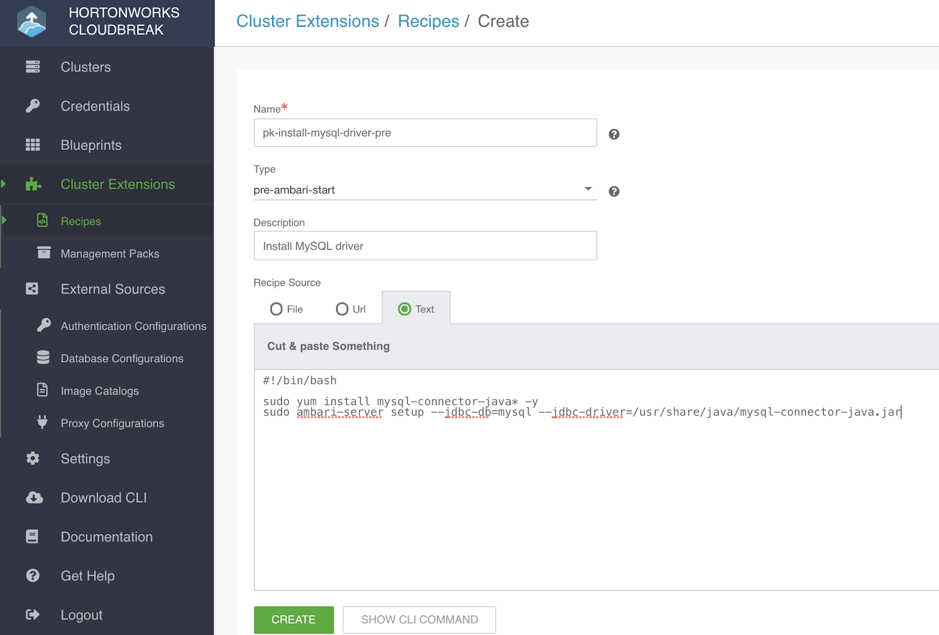Select the Text recipe source option
This screenshot has width=939, height=635.
(x=405, y=309)
